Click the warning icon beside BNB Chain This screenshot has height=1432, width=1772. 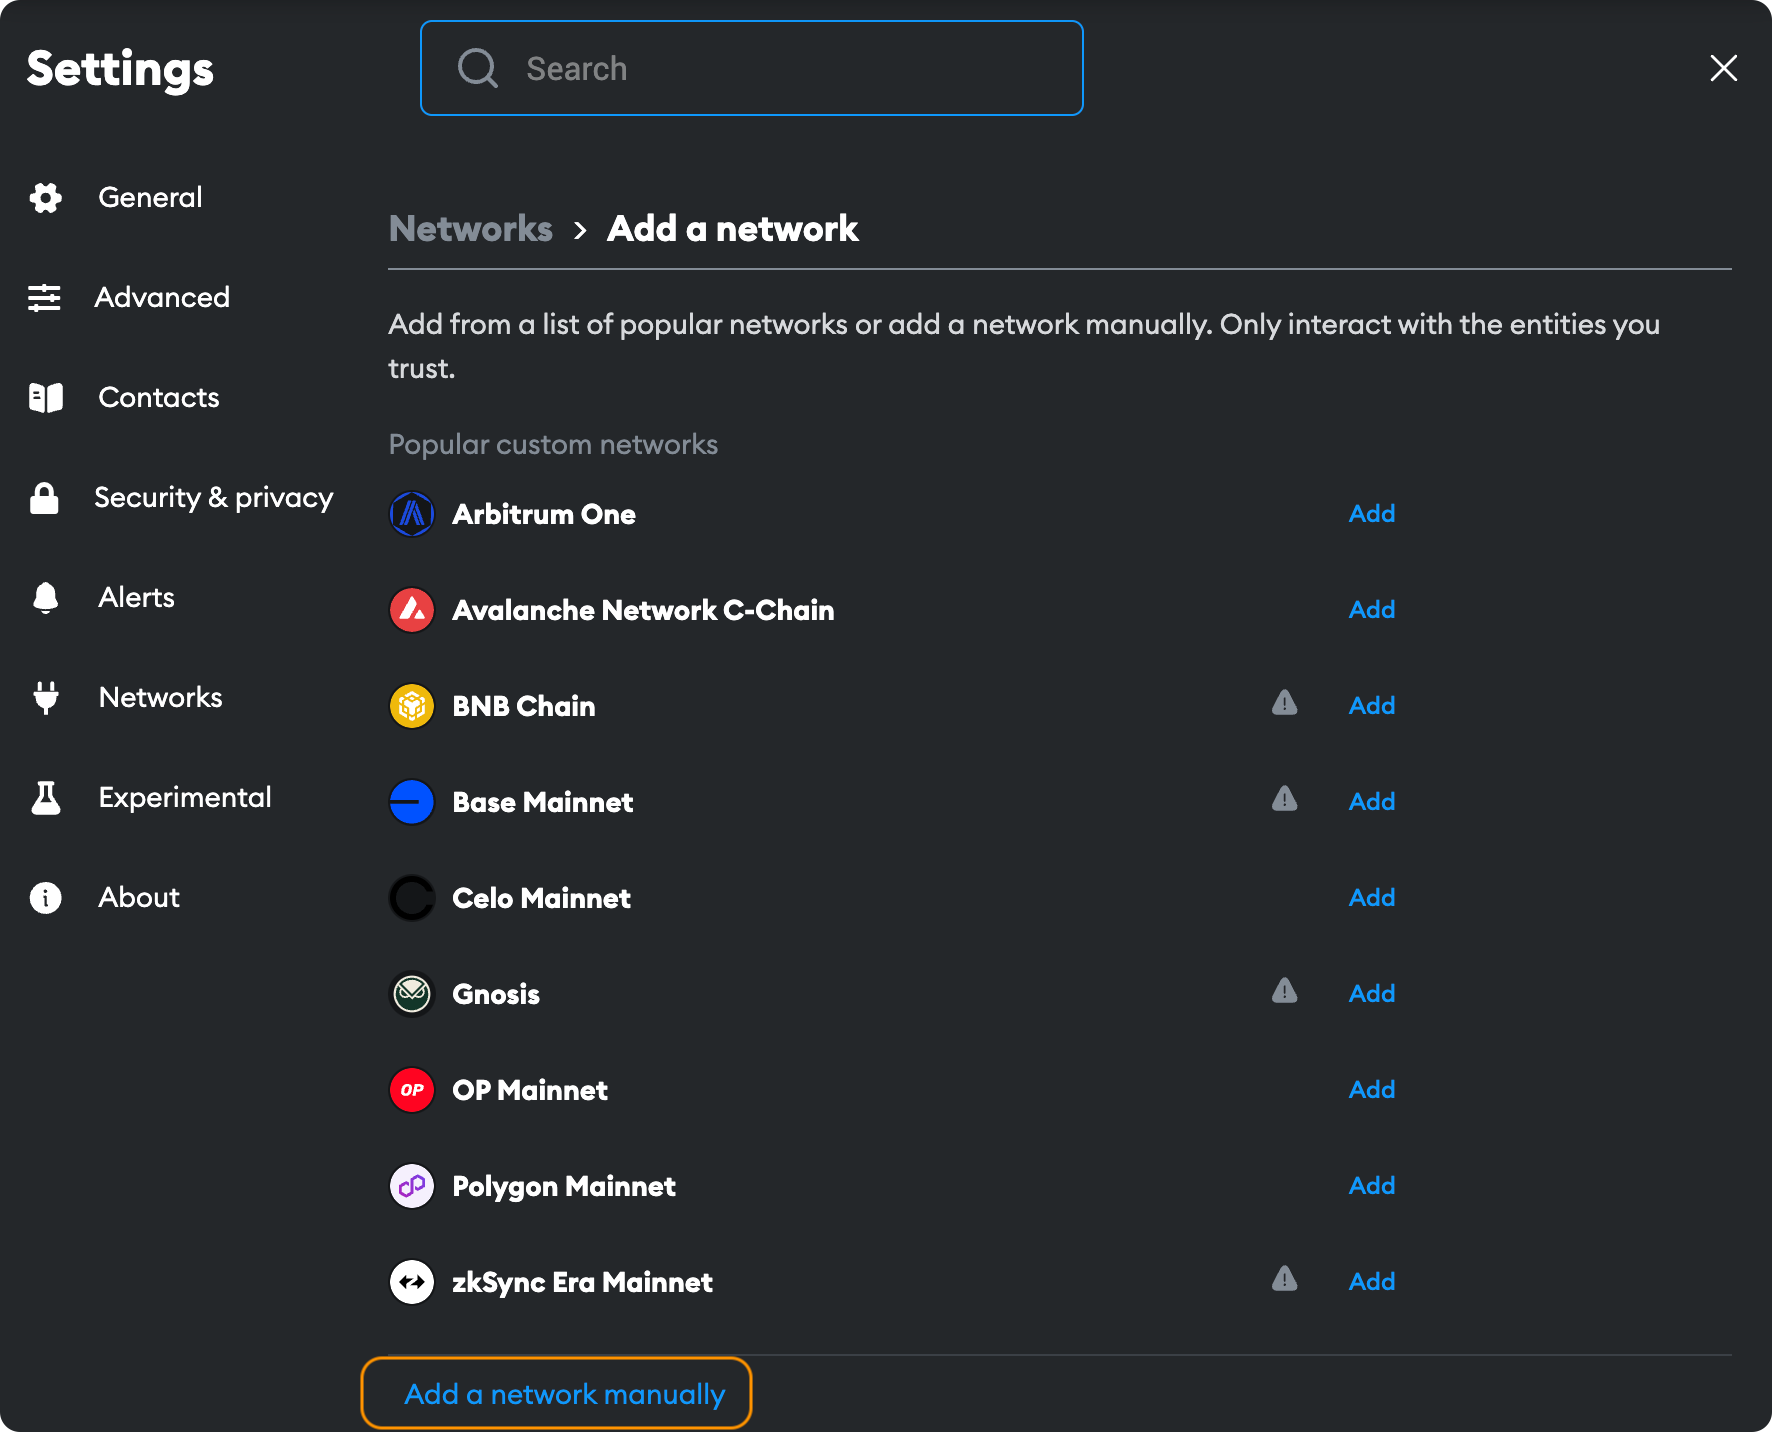1285,703
